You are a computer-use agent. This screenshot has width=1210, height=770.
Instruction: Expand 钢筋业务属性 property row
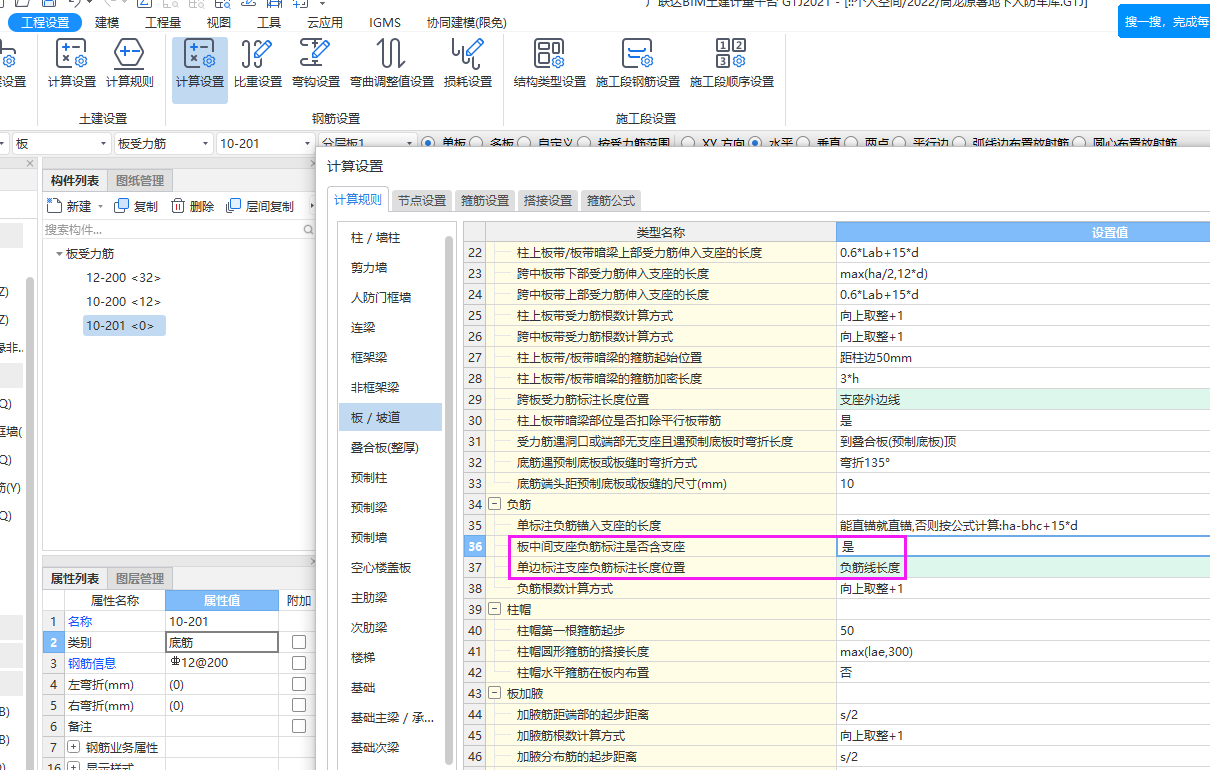(73, 747)
